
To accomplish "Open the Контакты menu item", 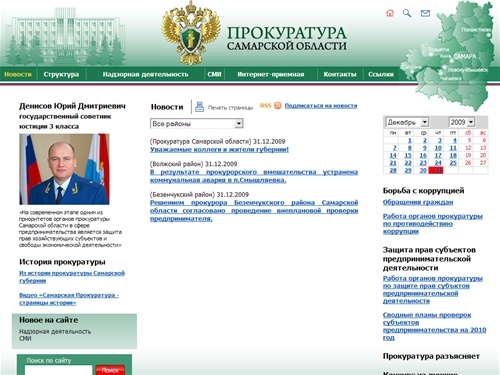I will (x=340, y=74).
